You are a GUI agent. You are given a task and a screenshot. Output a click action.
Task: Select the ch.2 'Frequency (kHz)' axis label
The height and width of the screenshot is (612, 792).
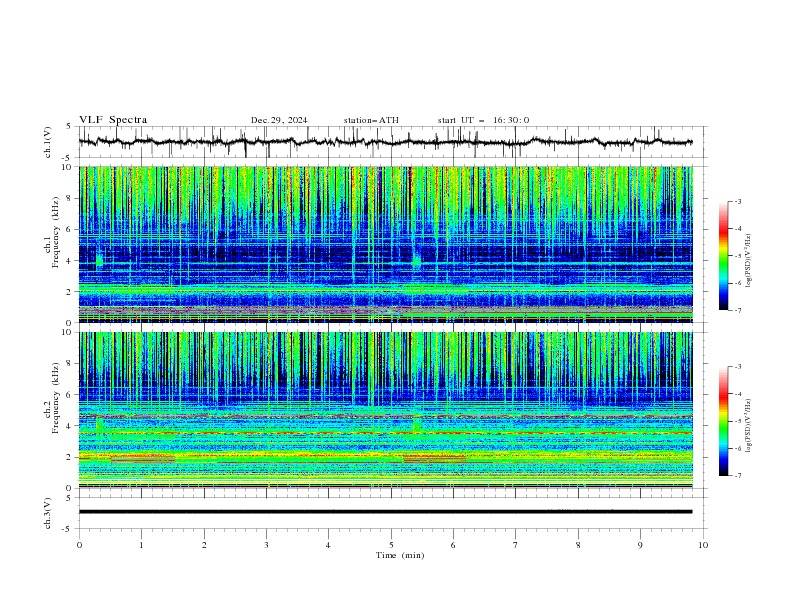point(56,398)
